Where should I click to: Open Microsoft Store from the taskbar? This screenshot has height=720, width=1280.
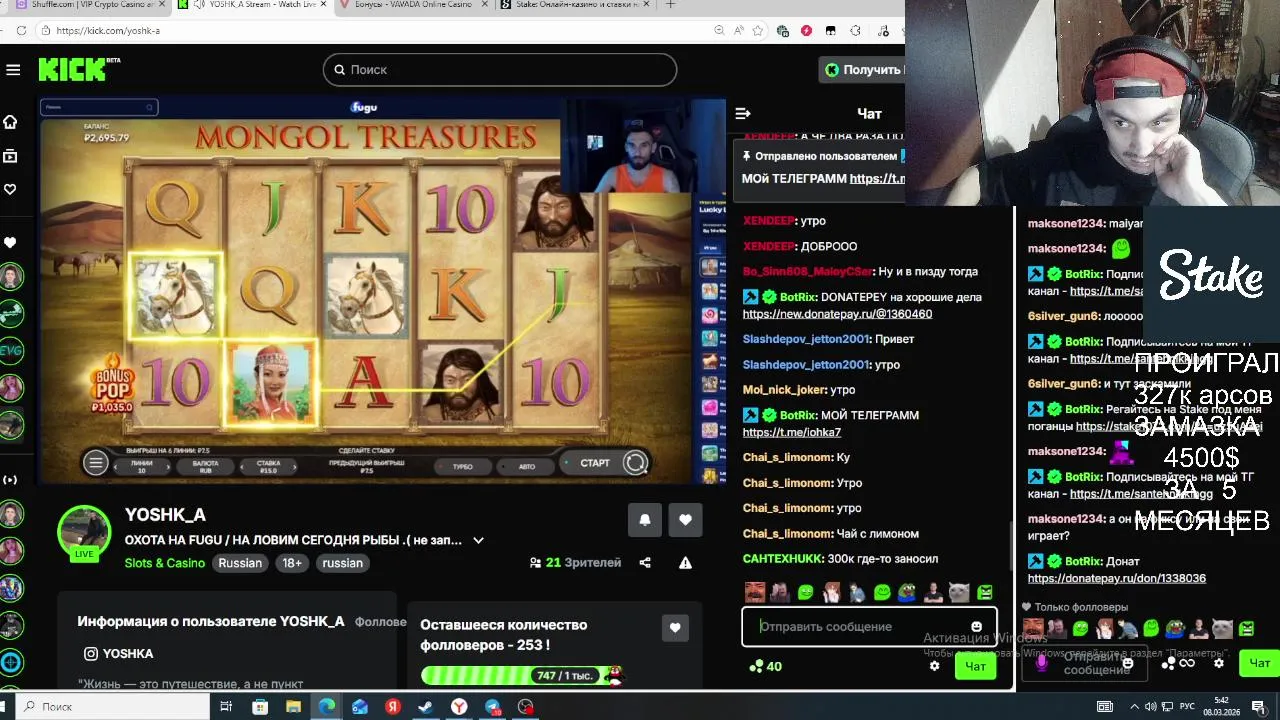(x=260, y=707)
